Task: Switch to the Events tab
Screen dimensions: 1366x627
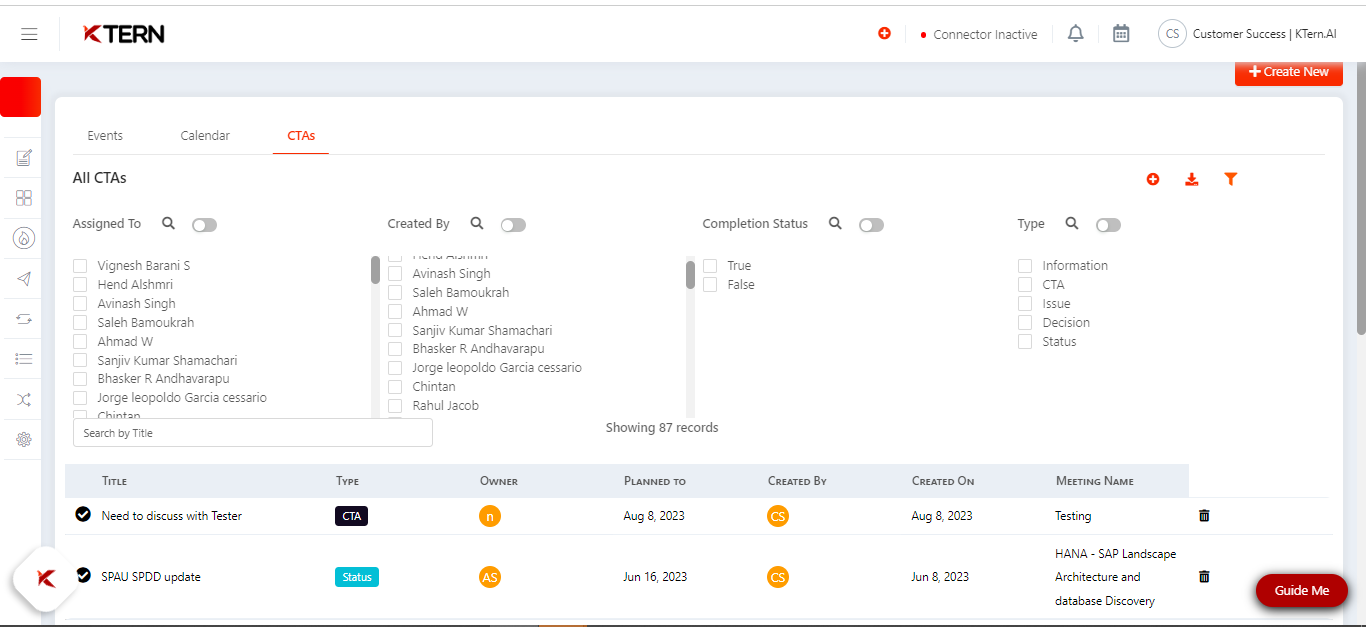Action: tap(105, 136)
